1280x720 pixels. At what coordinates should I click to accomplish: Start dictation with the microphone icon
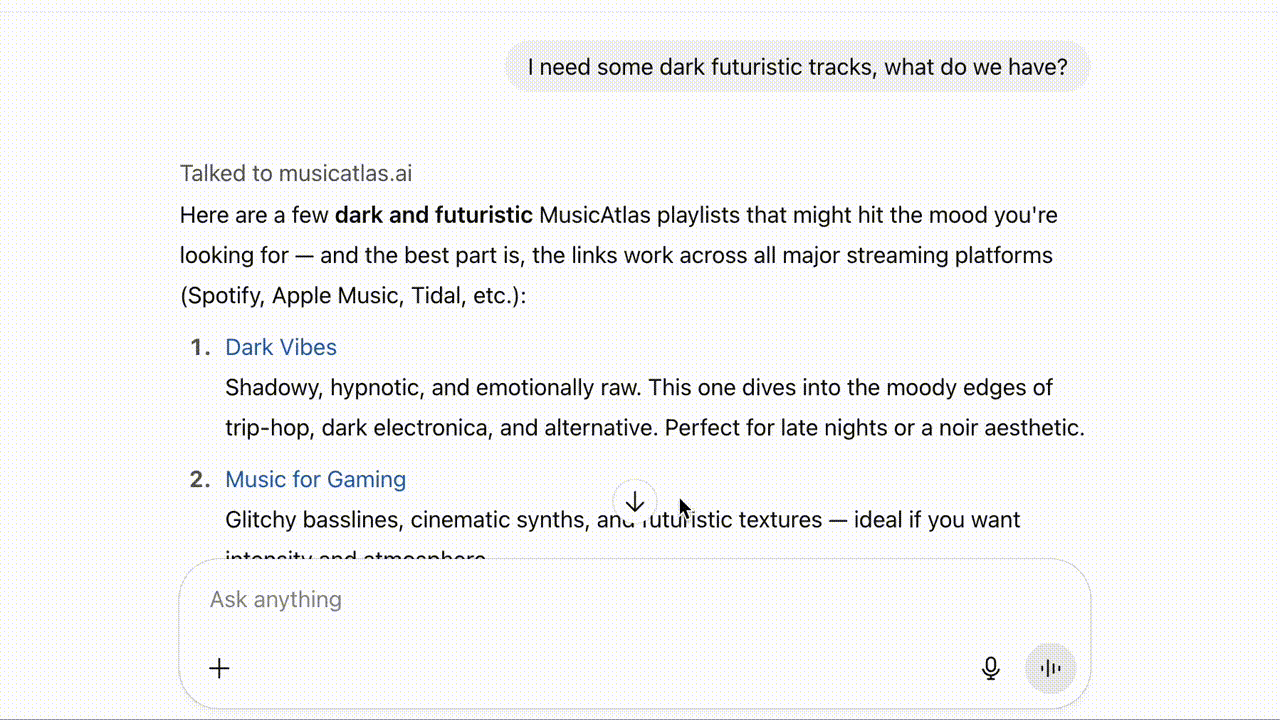pos(990,669)
